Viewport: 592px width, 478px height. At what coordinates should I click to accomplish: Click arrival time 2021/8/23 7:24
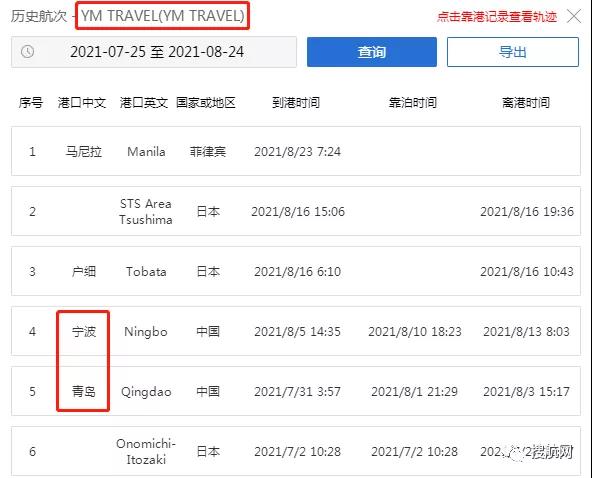click(x=298, y=152)
